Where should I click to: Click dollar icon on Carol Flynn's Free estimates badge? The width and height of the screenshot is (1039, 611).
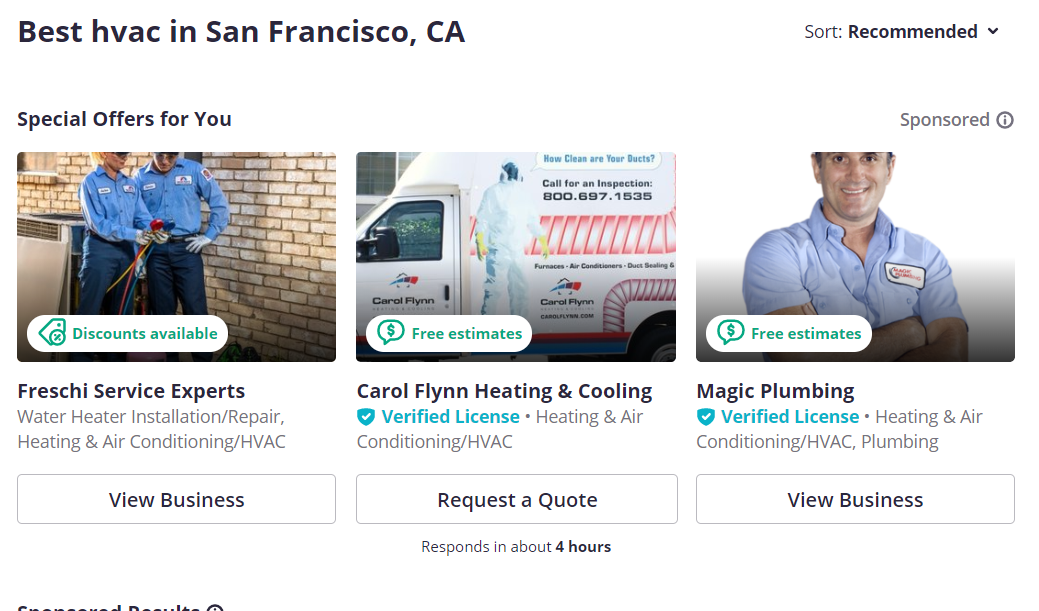pyautogui.click(x=391, y=333)
